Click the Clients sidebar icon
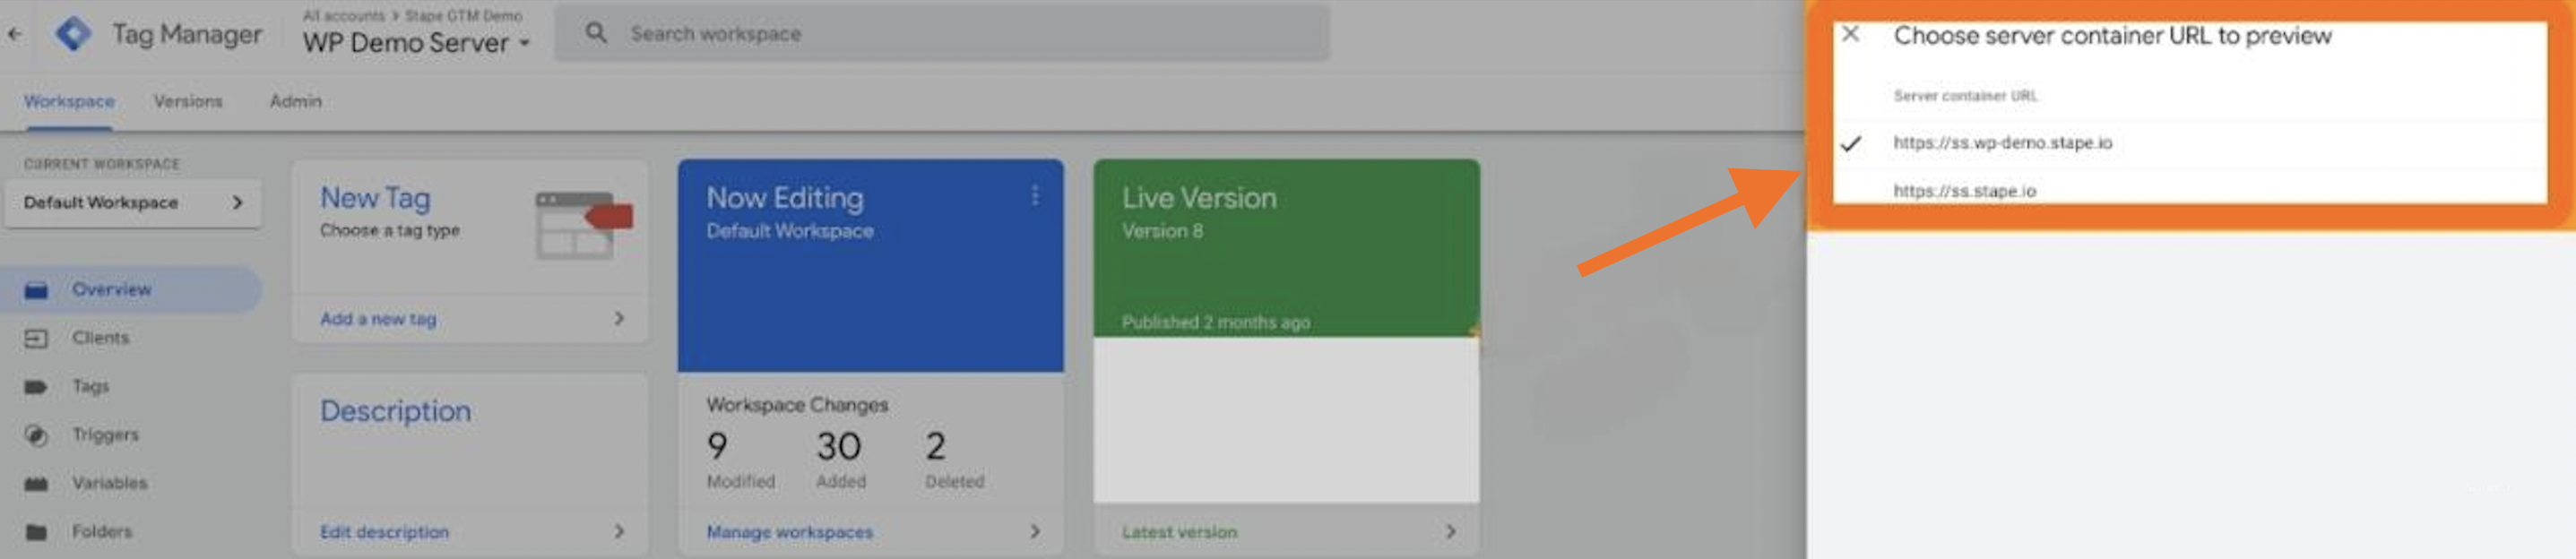Viewport: 2576px width, 559px height. [36, 338]
